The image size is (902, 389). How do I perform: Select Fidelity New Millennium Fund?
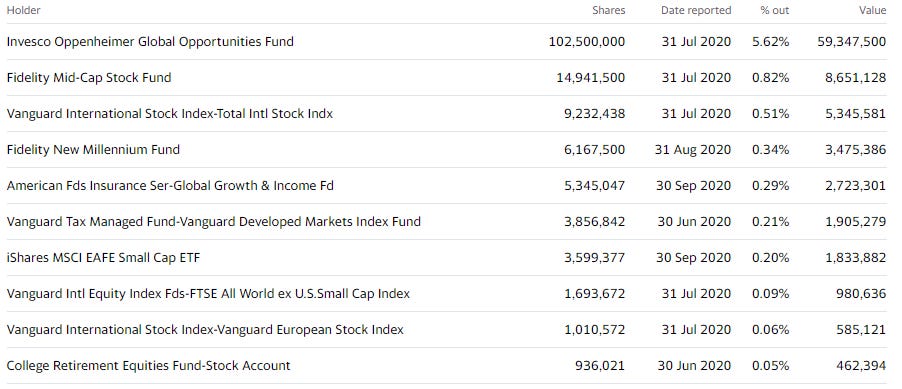pos(93,150)
